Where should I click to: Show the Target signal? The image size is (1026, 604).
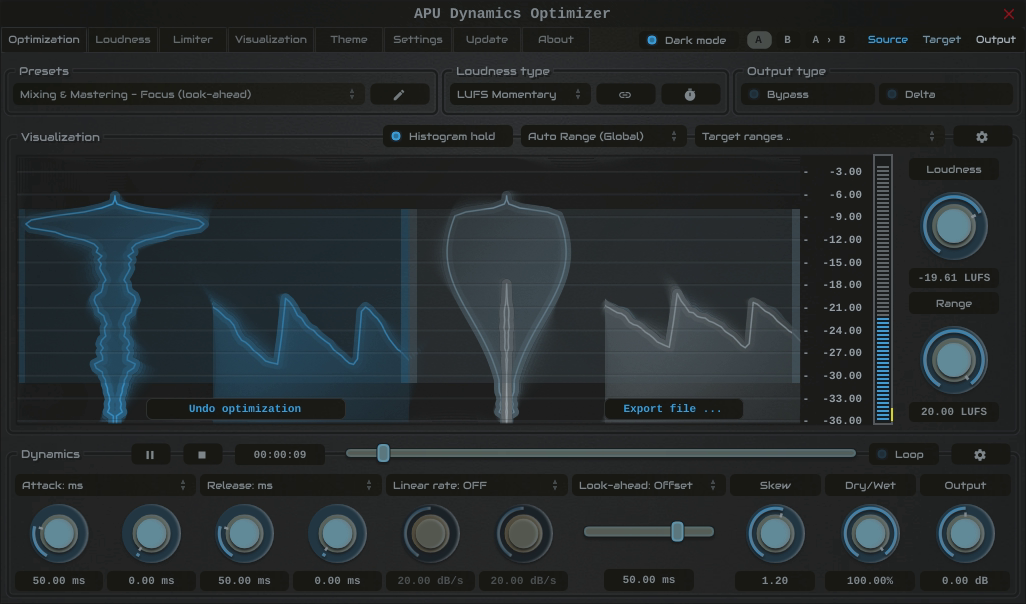point(942,40)
